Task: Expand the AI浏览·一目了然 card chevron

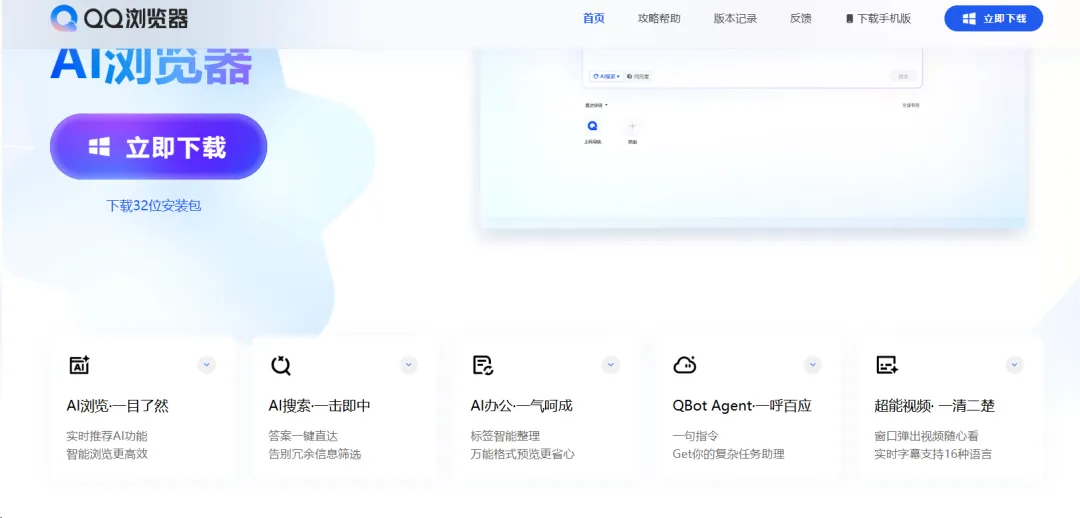Action: [207, 365]
